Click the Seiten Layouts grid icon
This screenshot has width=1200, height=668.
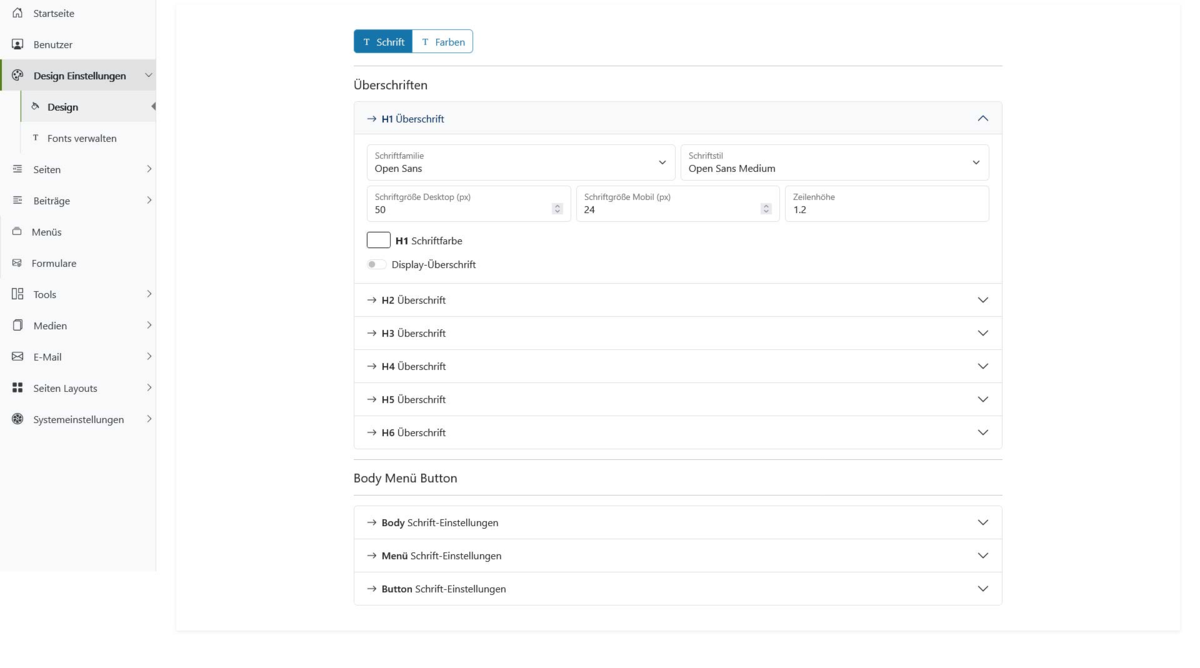click(x=17, y=387)
